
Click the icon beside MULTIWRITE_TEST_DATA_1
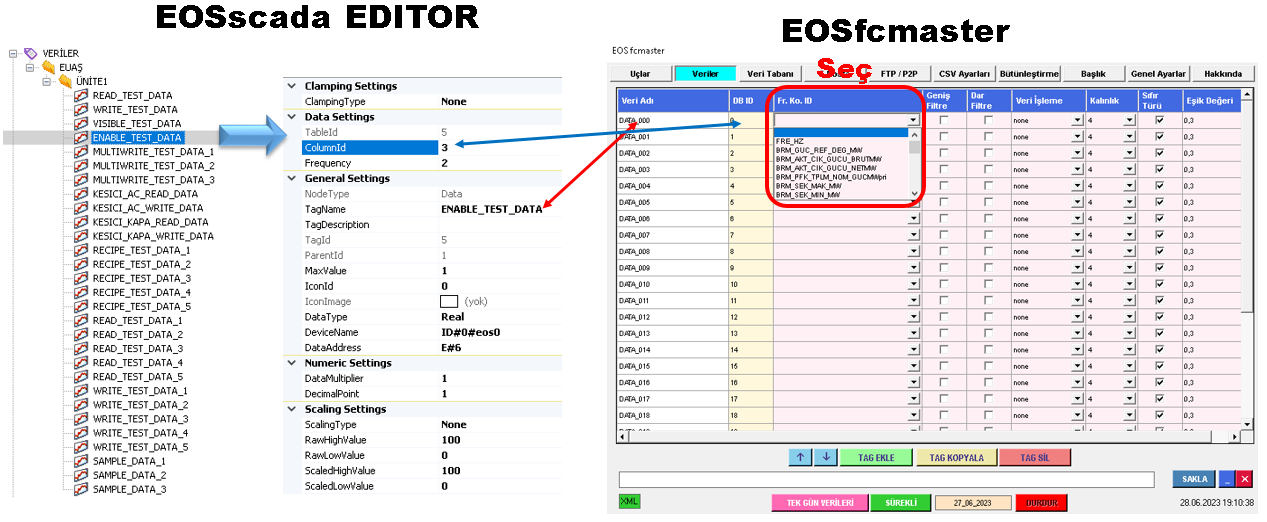(82, 151)
